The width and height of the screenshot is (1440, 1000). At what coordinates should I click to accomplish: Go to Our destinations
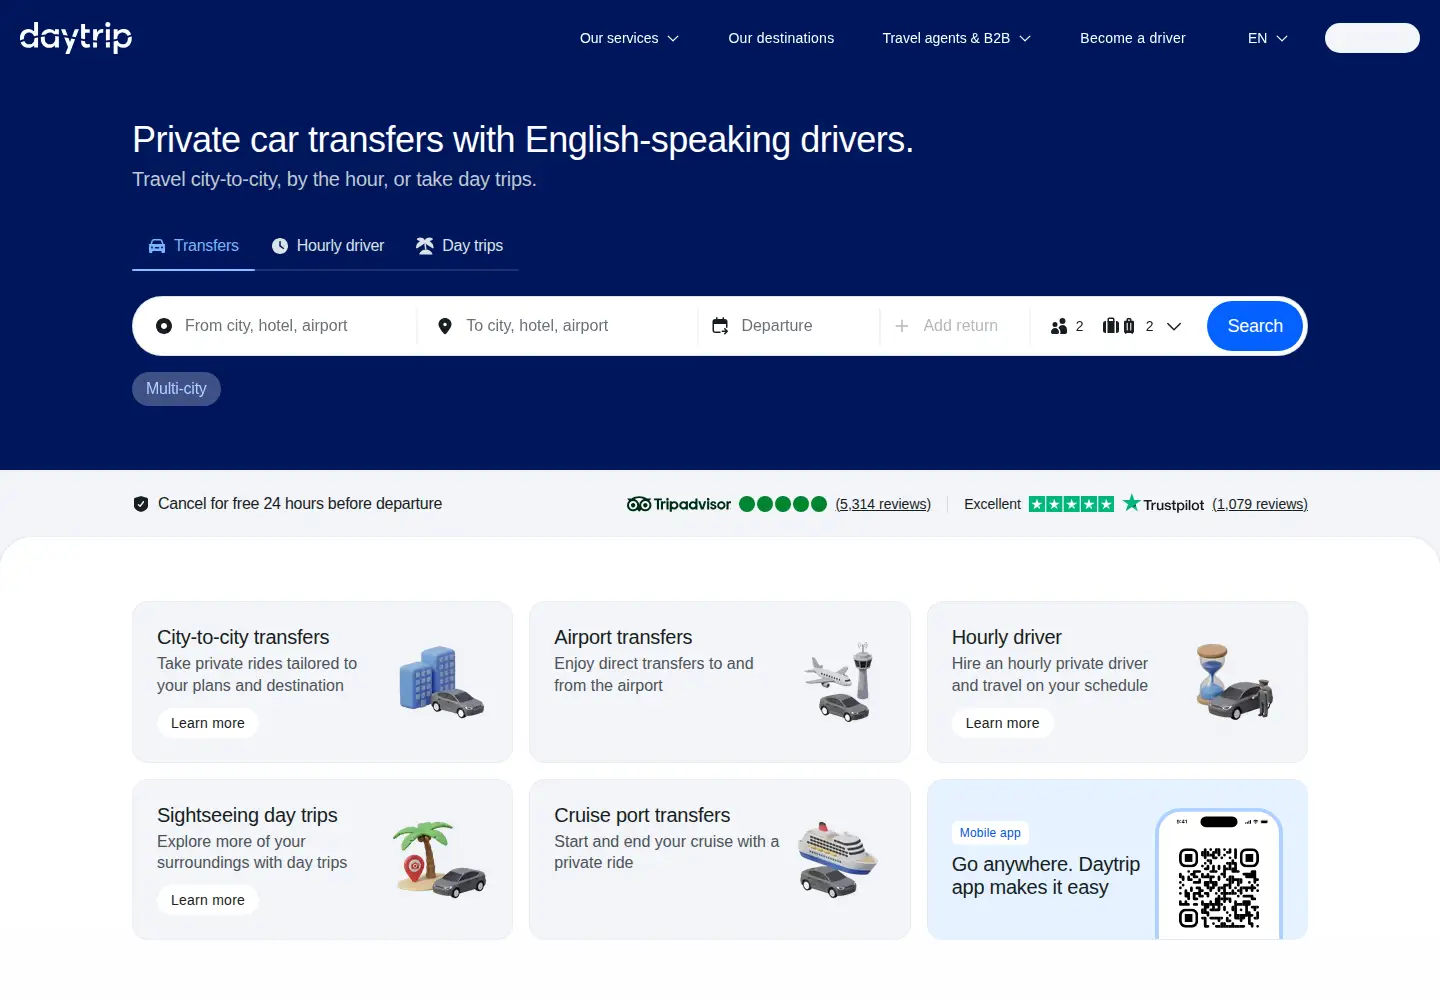[x=781, y=38]
